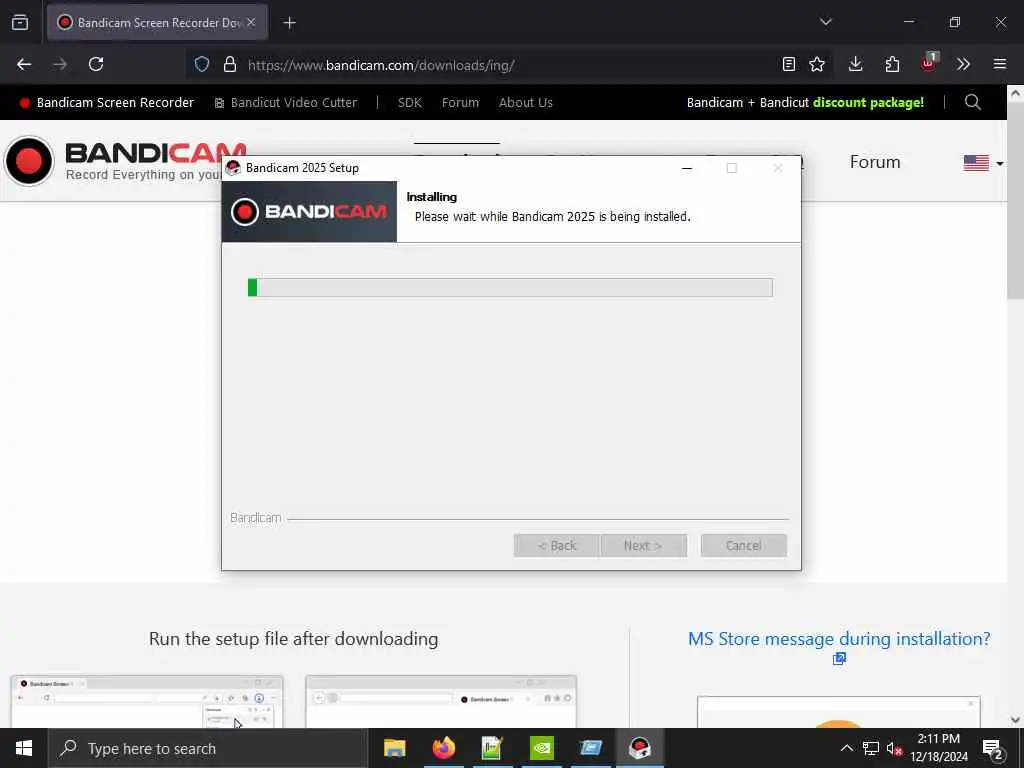Switch to Bandicam installer taskbar icon
Viewport: 1024px width, 768px height.
click(639, 748)
